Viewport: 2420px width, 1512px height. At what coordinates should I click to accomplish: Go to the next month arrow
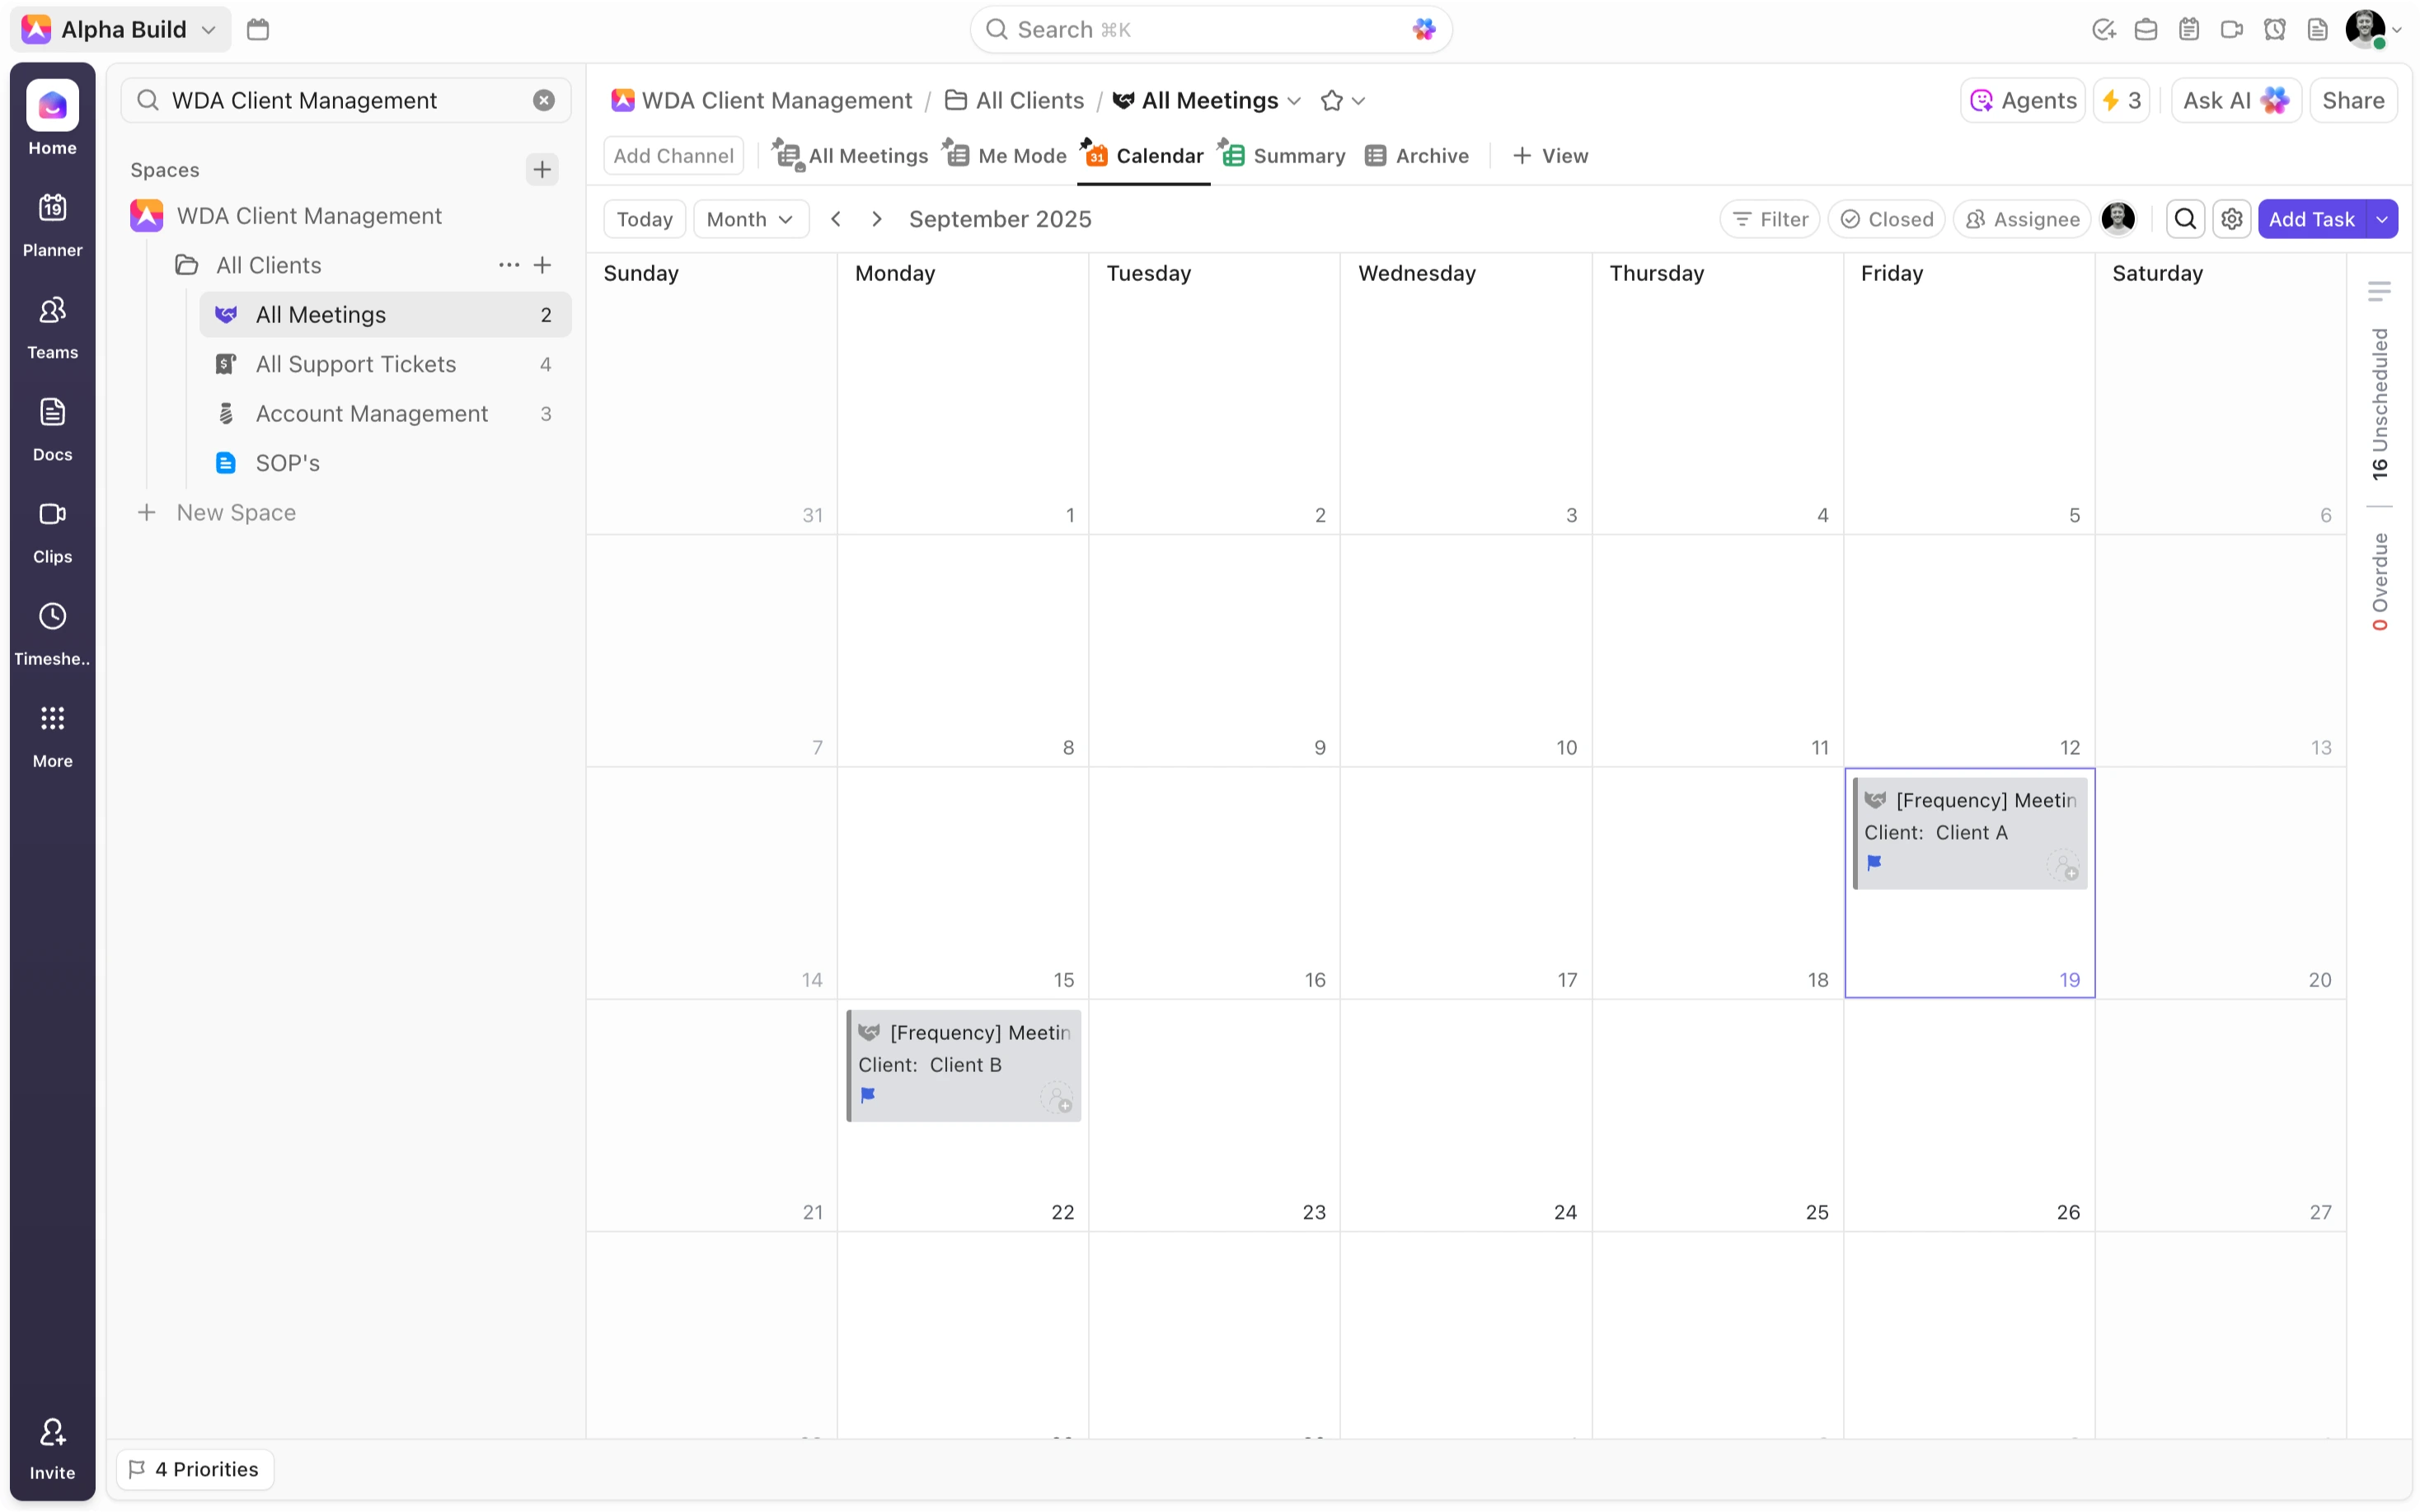pyautogui.click(x=877, y=219)
